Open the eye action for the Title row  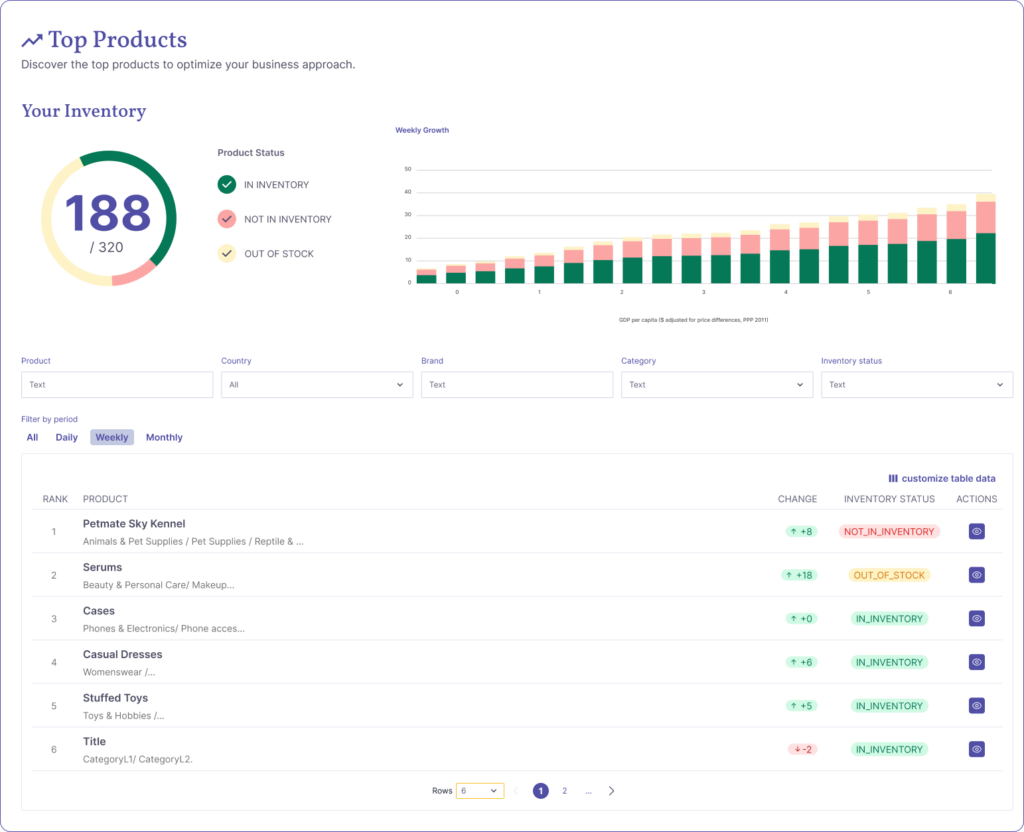coord(976,750)
